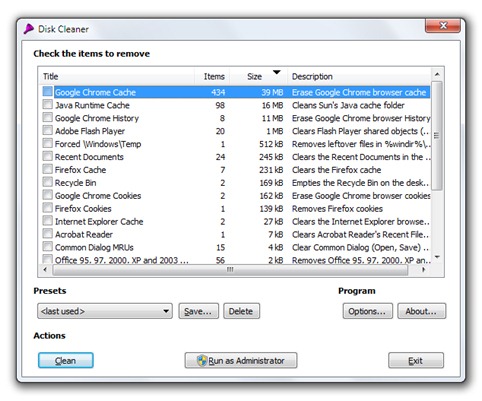This screenshot has height=401, width=482.
Task: Sort list by Size column header
Action: click(258, 76)
